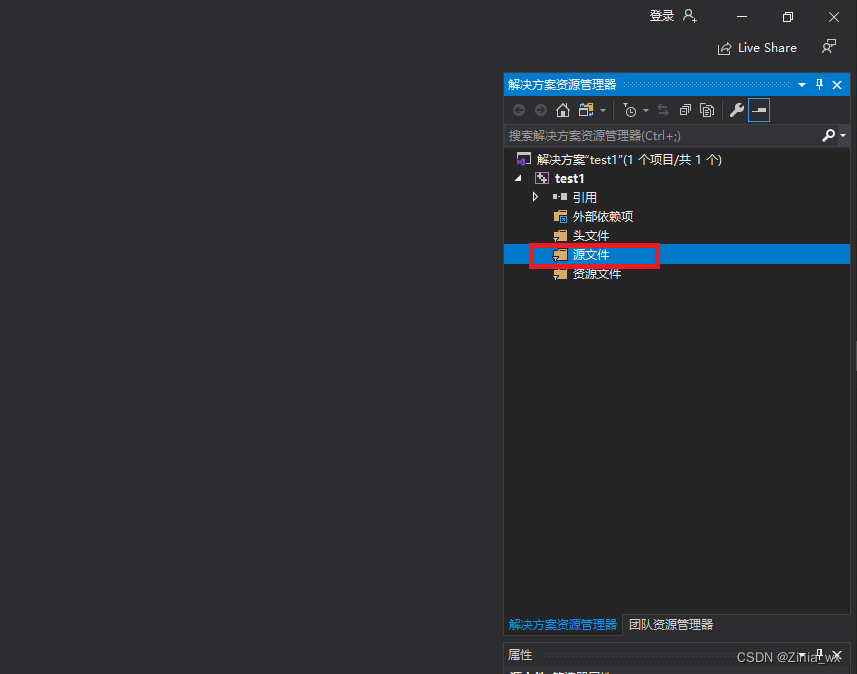
Task: Toggle the pending changes filter clock icon
Action: 631,110
